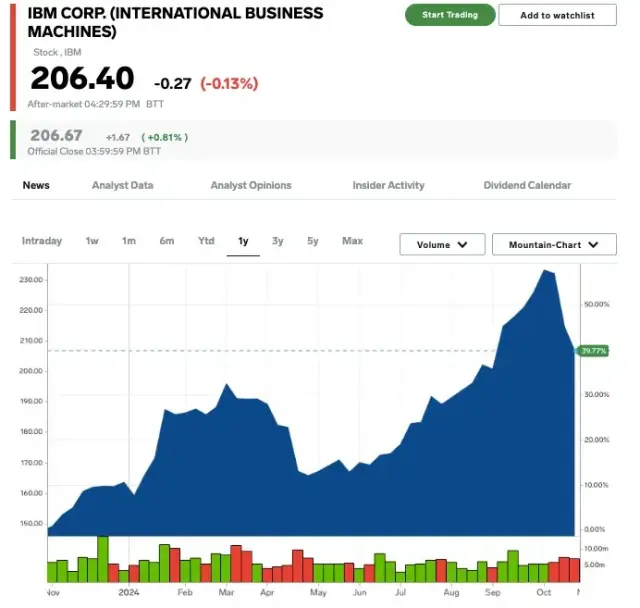The width and height of the screenshot is (640, 608).
Task: Open the Analyst Opinions tab
Action: 251,185
